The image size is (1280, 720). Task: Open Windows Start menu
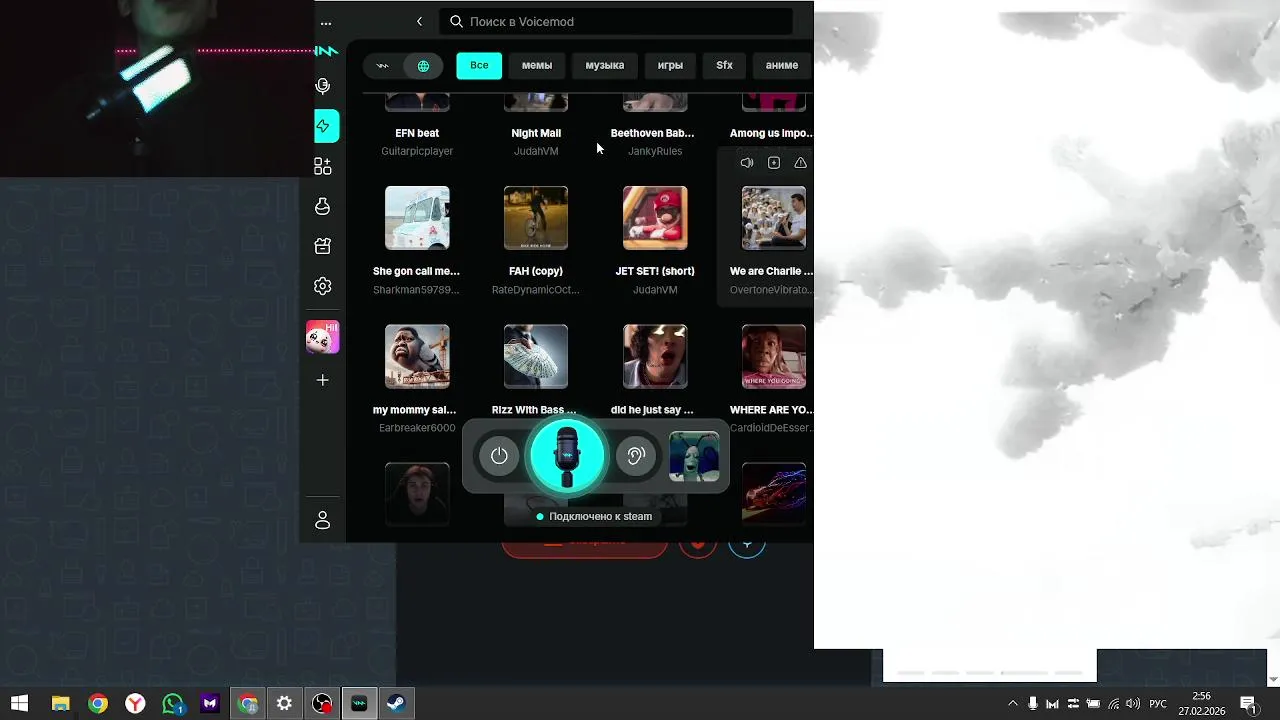point(19,704)
